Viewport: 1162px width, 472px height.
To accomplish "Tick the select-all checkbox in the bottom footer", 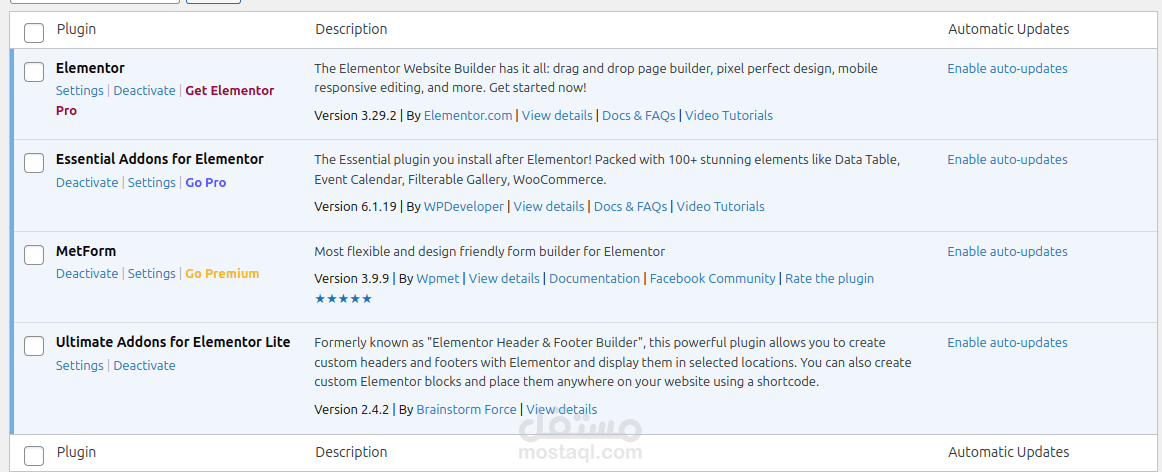I will click(x=33, y=456).
